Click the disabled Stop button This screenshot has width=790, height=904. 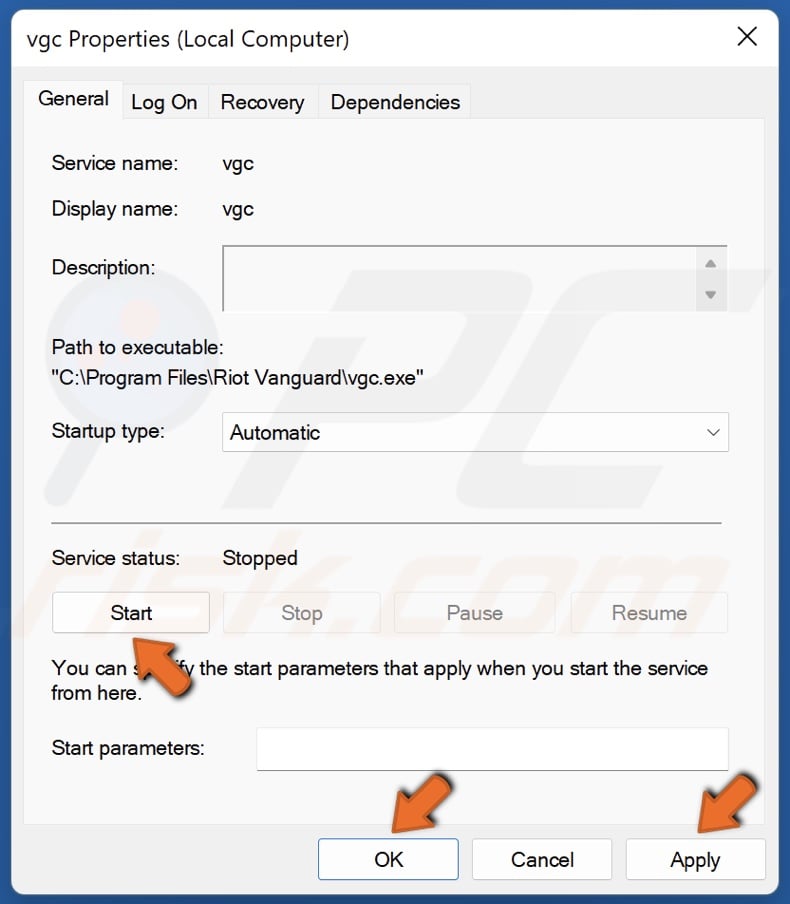[301, 612]
